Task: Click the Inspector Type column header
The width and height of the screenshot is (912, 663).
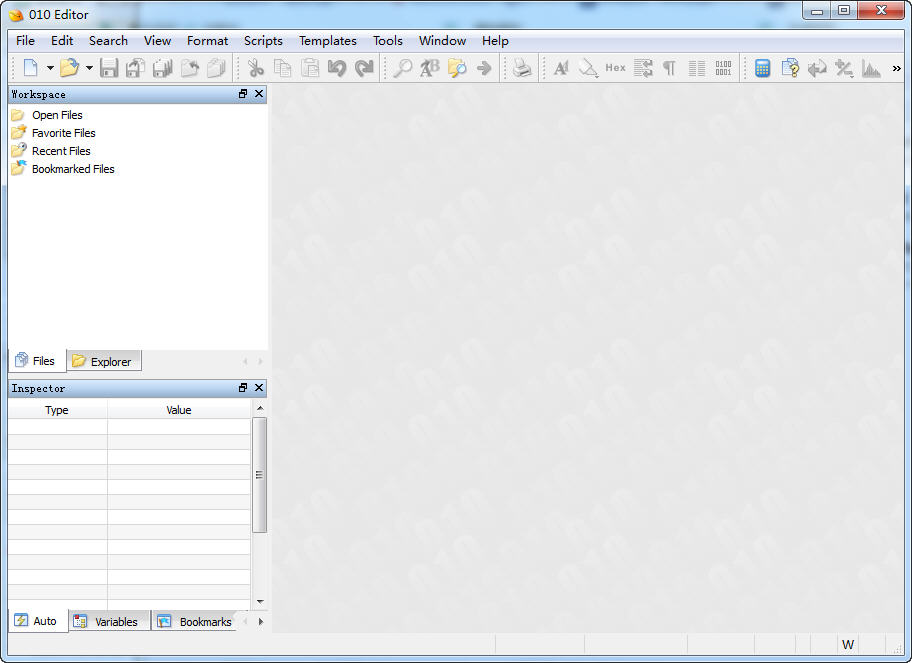Action: click(x=57, y=410)
